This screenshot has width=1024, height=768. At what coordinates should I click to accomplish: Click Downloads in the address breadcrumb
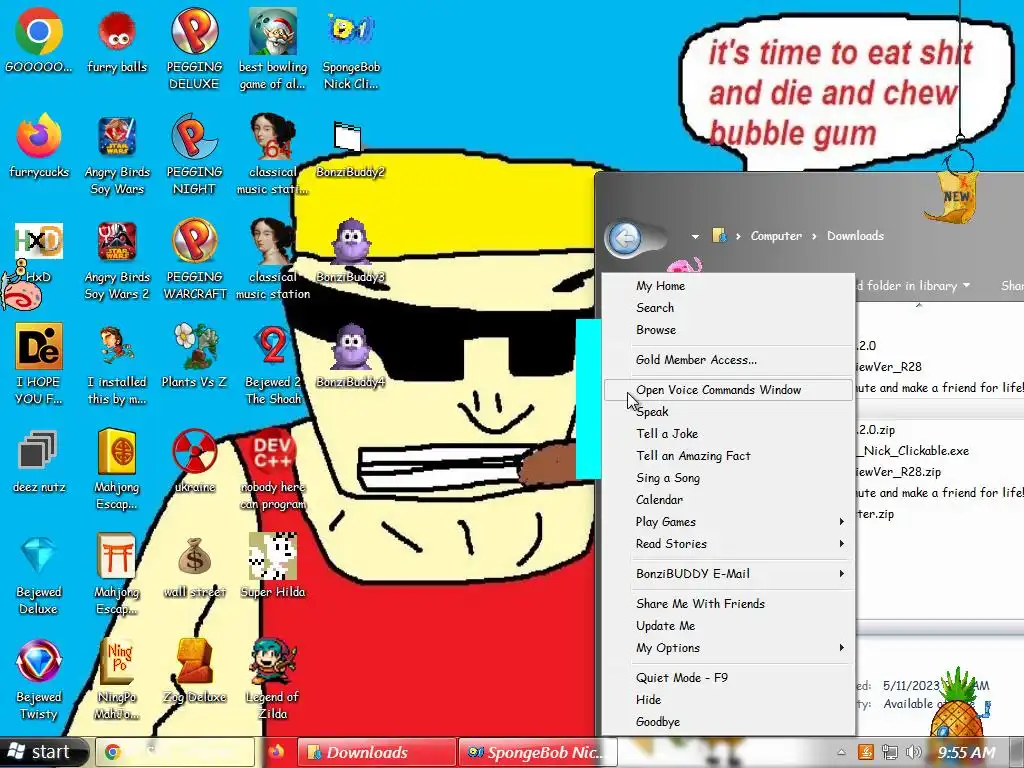[855, 236]
